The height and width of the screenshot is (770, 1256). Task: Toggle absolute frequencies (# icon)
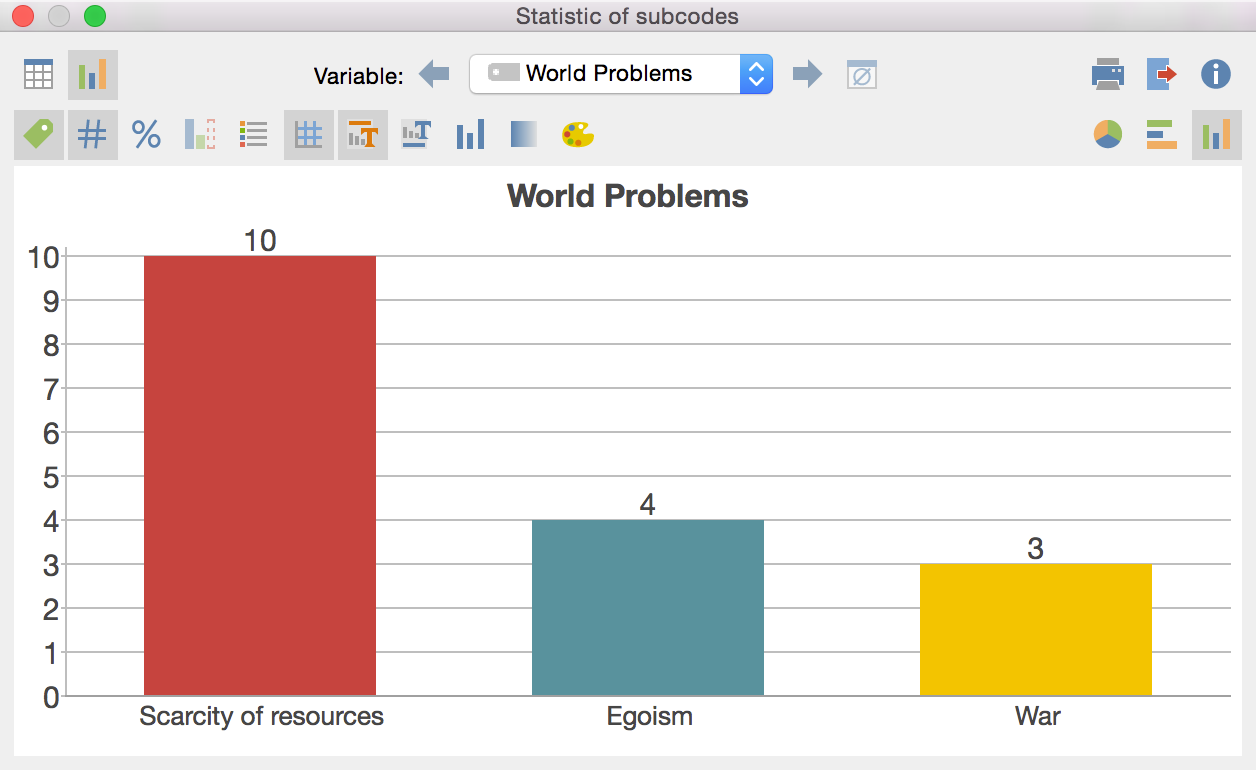pyautogui.click(x=92, y=134)
